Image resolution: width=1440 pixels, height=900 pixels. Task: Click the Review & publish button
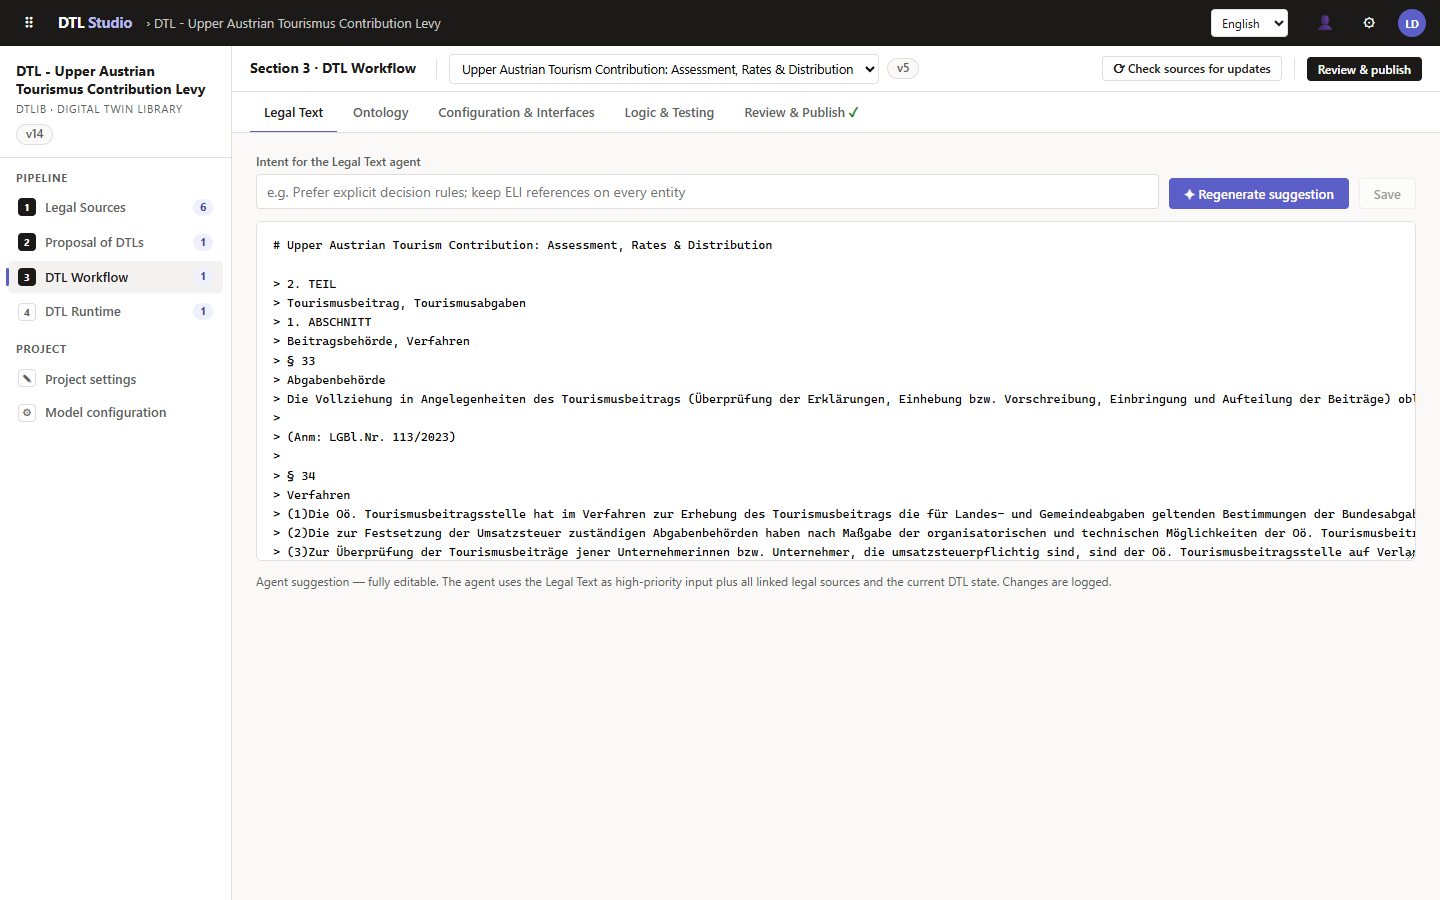click(1364, 69)
